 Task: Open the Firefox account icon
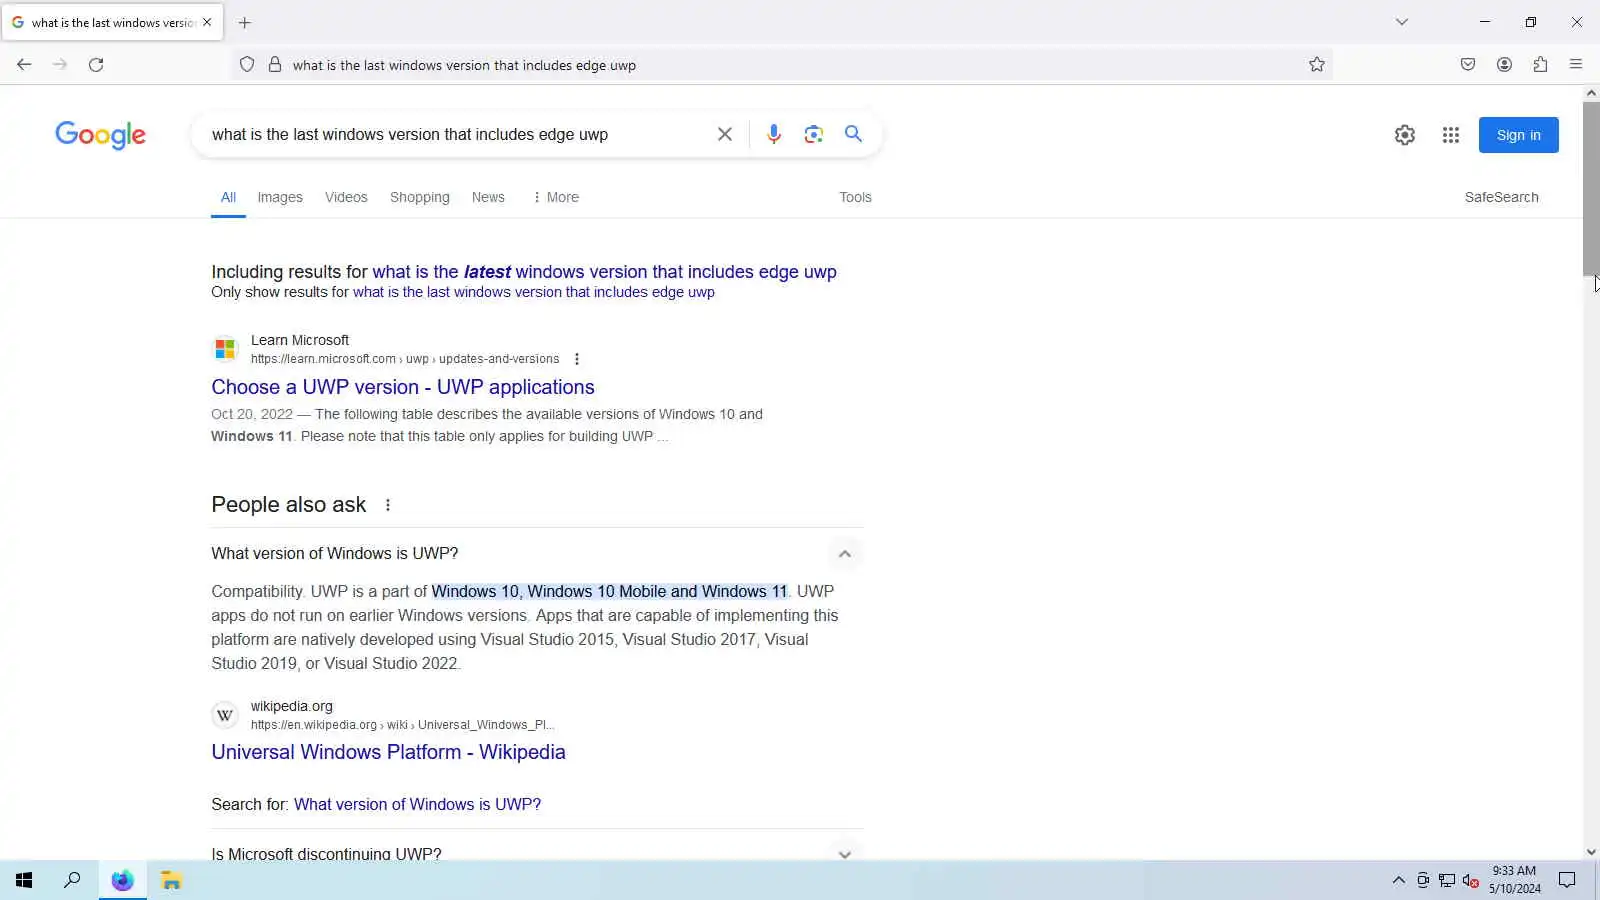[1504, 65]
